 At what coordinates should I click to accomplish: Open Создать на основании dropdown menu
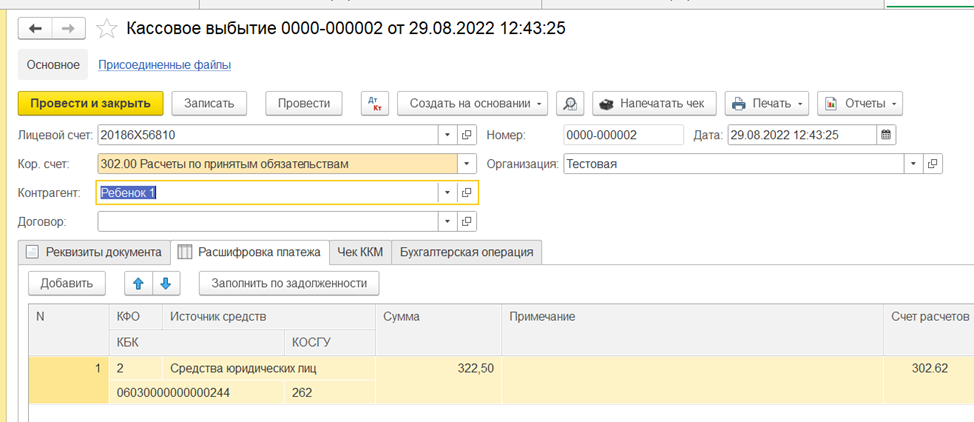pos(473,104)
